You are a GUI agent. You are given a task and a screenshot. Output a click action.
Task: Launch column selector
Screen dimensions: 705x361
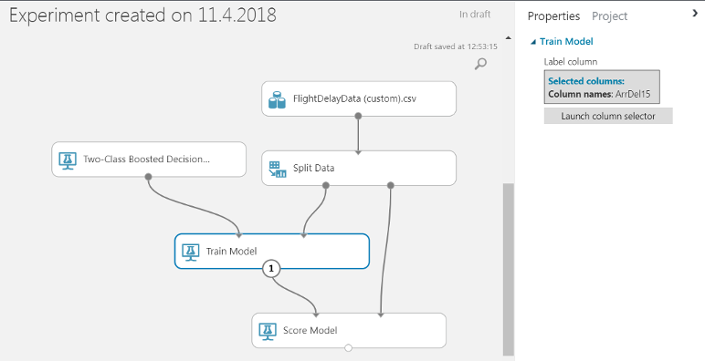point(608,116)
